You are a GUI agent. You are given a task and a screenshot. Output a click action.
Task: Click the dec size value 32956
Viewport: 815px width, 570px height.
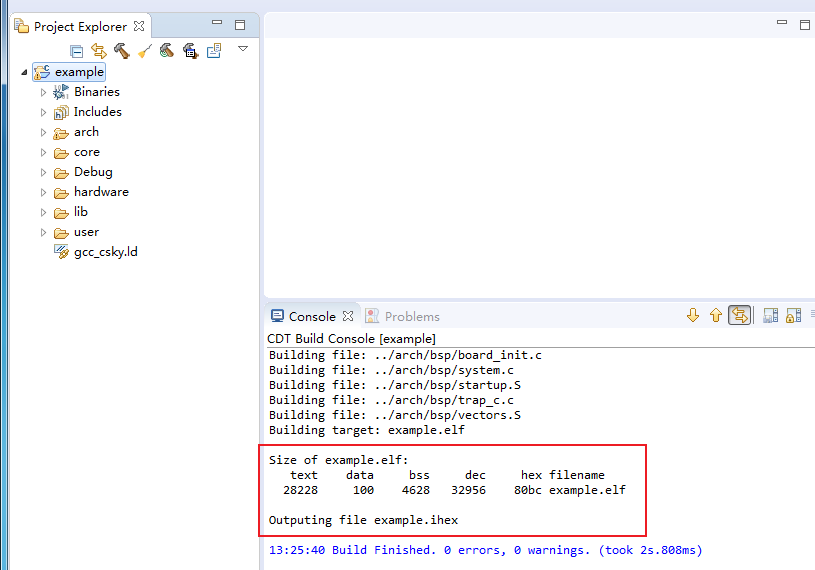[x=468, y=490]
